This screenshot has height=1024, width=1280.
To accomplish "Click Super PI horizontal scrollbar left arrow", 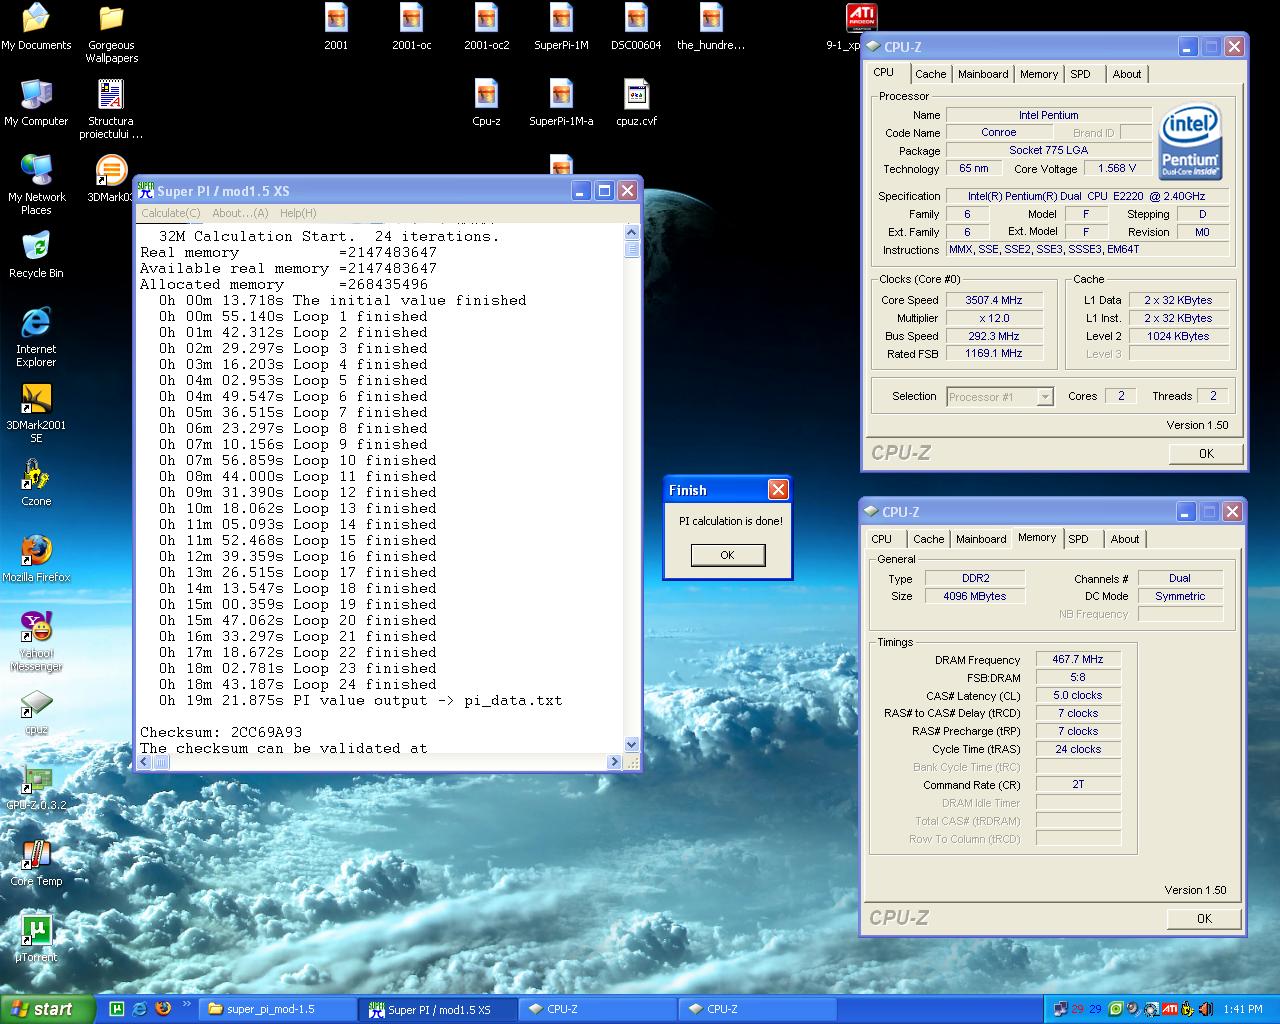I will [146, 762].
